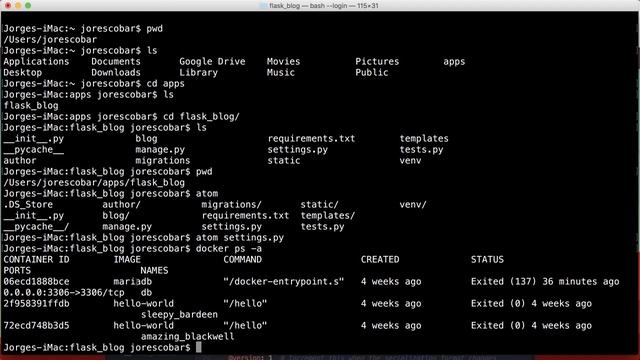The height and width of the screenshot is (360, 640).
Task: Click the 'COMMAND' column header
Action: coord(242,260)
